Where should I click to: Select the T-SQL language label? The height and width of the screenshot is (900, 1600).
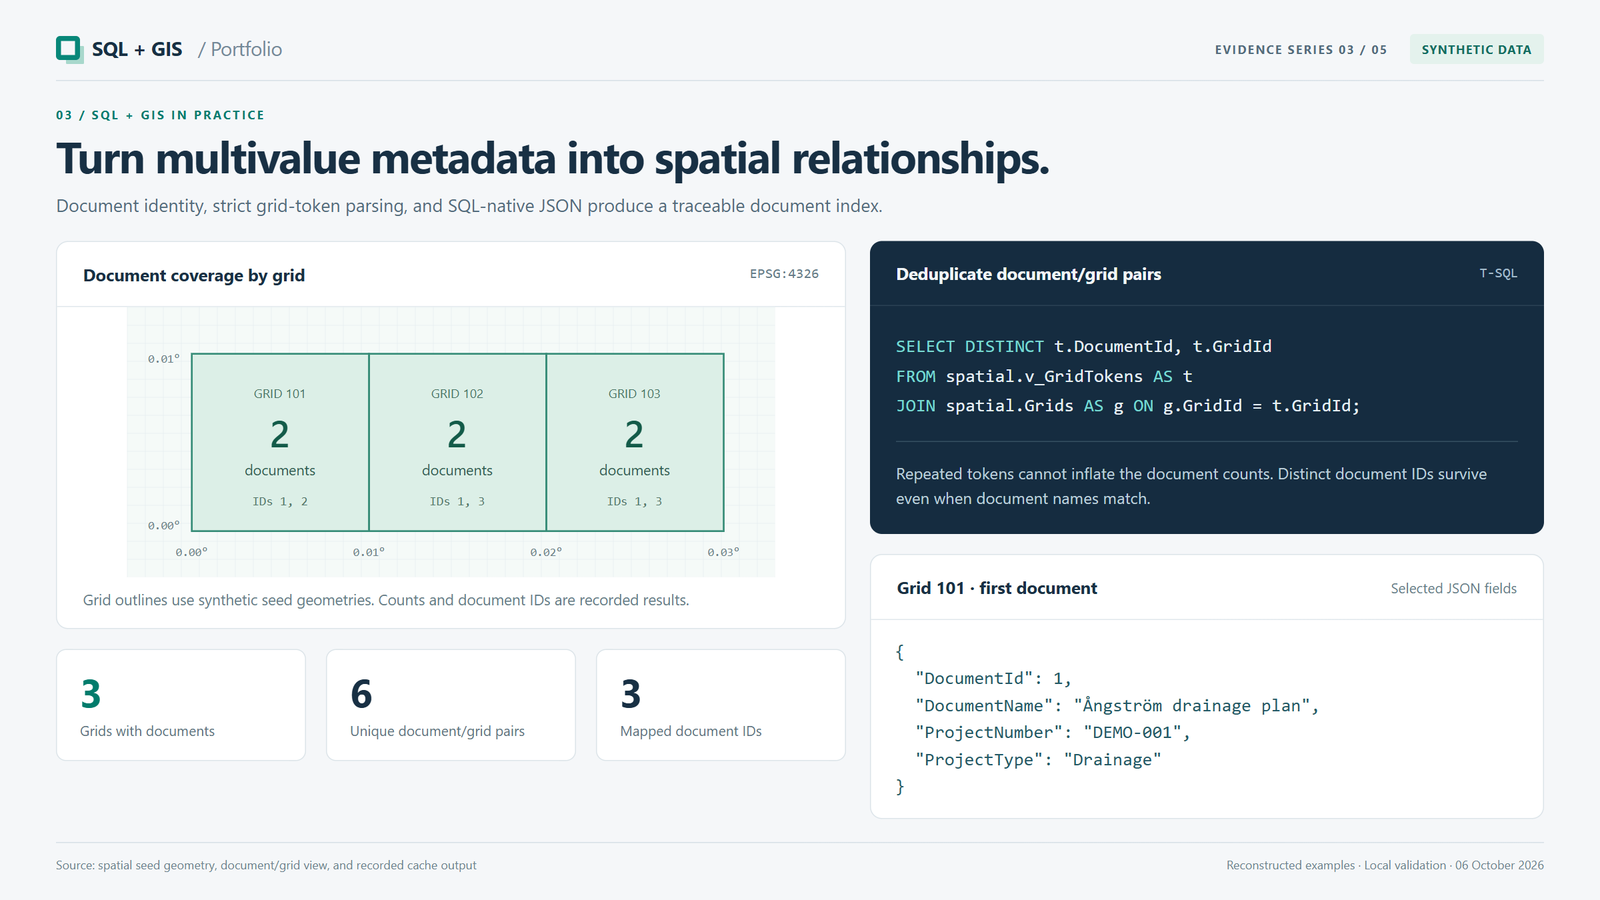pyautogui.click(x=1498, y=273)
